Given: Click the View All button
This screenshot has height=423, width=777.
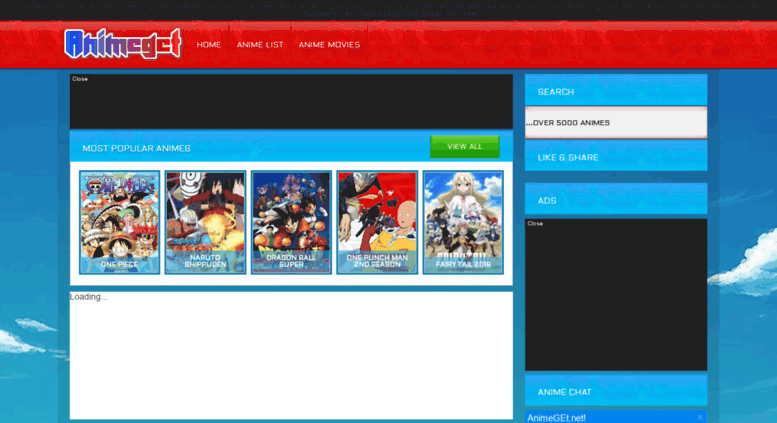Looking at the screenshot, I should (x=464, y=147).
